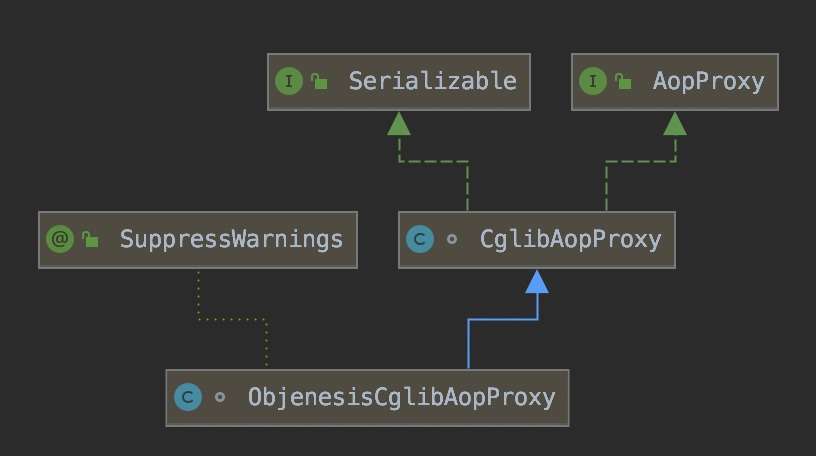This screenshot has width=816, height=456.
Task: Select the ObjenesisCglibAopProxy node label
Action: (x=401, y=397)
